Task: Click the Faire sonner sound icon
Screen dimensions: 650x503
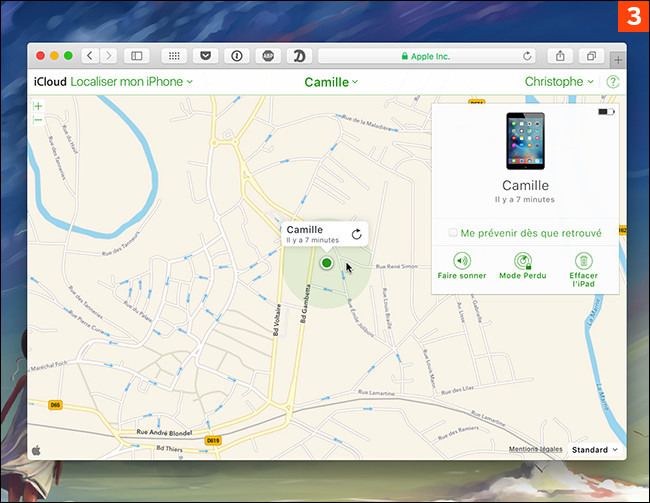Action: 461,260
